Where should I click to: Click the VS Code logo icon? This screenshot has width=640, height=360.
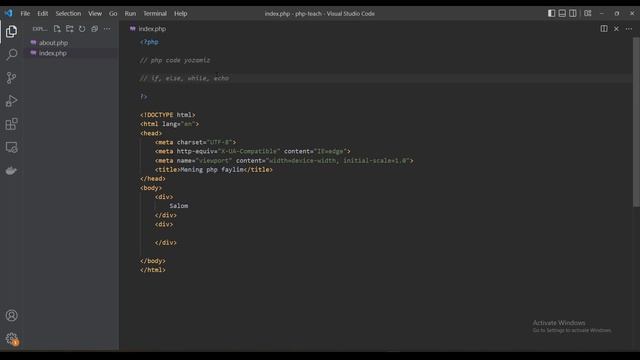pyautogui.click(x=9, y=13)
